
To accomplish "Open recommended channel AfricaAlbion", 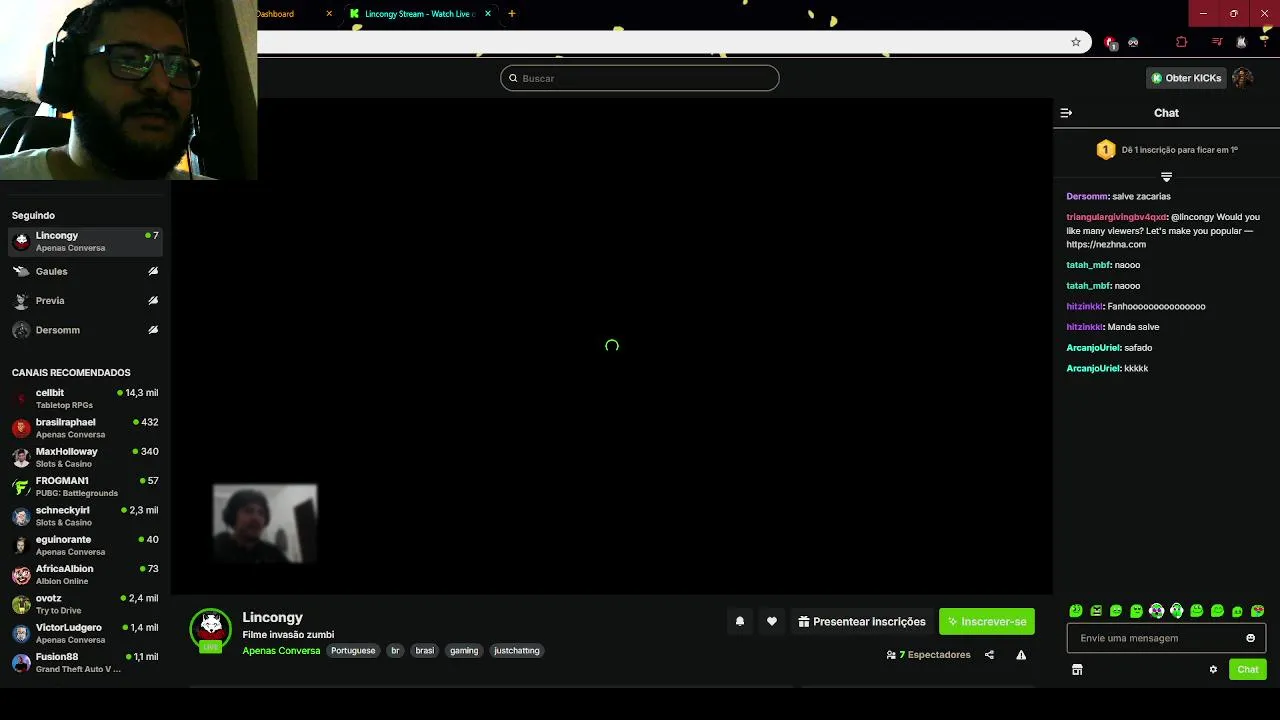I will 85,574.
